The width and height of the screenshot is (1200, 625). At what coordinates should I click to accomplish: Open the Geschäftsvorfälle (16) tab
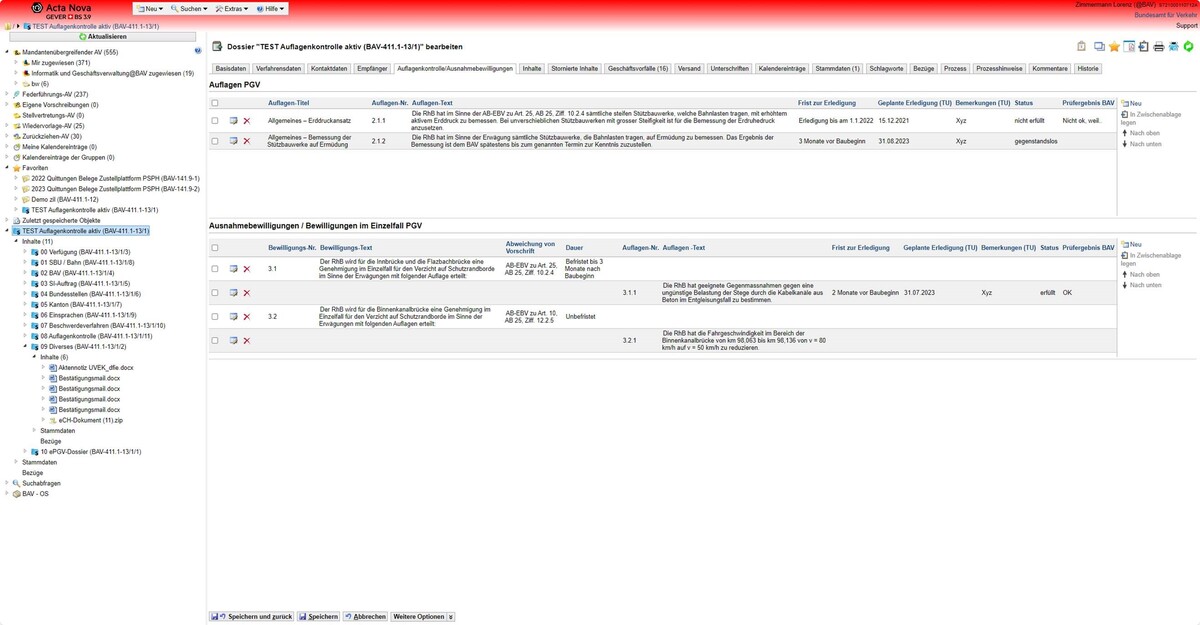pos(638,69)
